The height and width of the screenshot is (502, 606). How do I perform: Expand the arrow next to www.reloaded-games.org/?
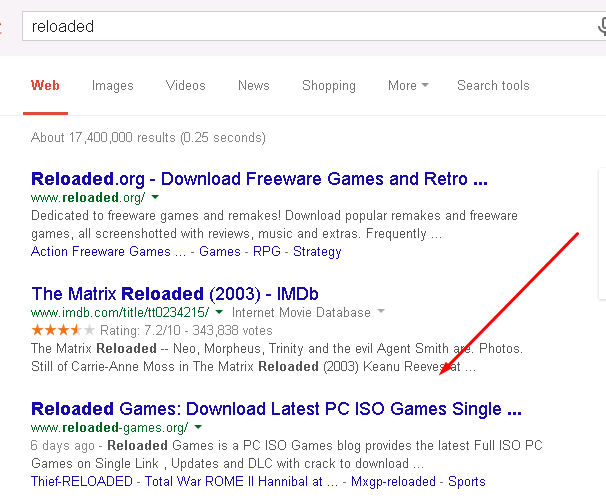tap(198, 427)
